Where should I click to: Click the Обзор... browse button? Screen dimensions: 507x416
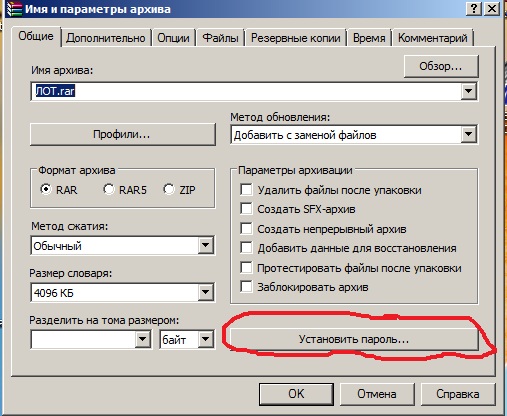pos(441,66)
